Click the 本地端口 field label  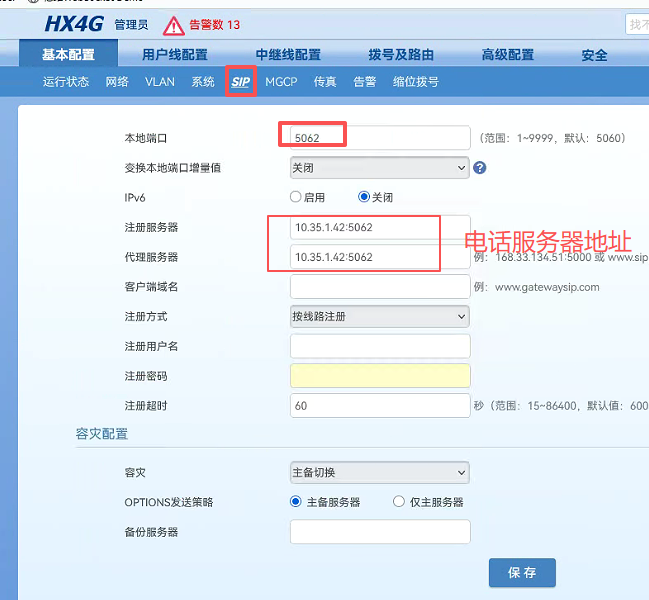[x=146, y=138]
